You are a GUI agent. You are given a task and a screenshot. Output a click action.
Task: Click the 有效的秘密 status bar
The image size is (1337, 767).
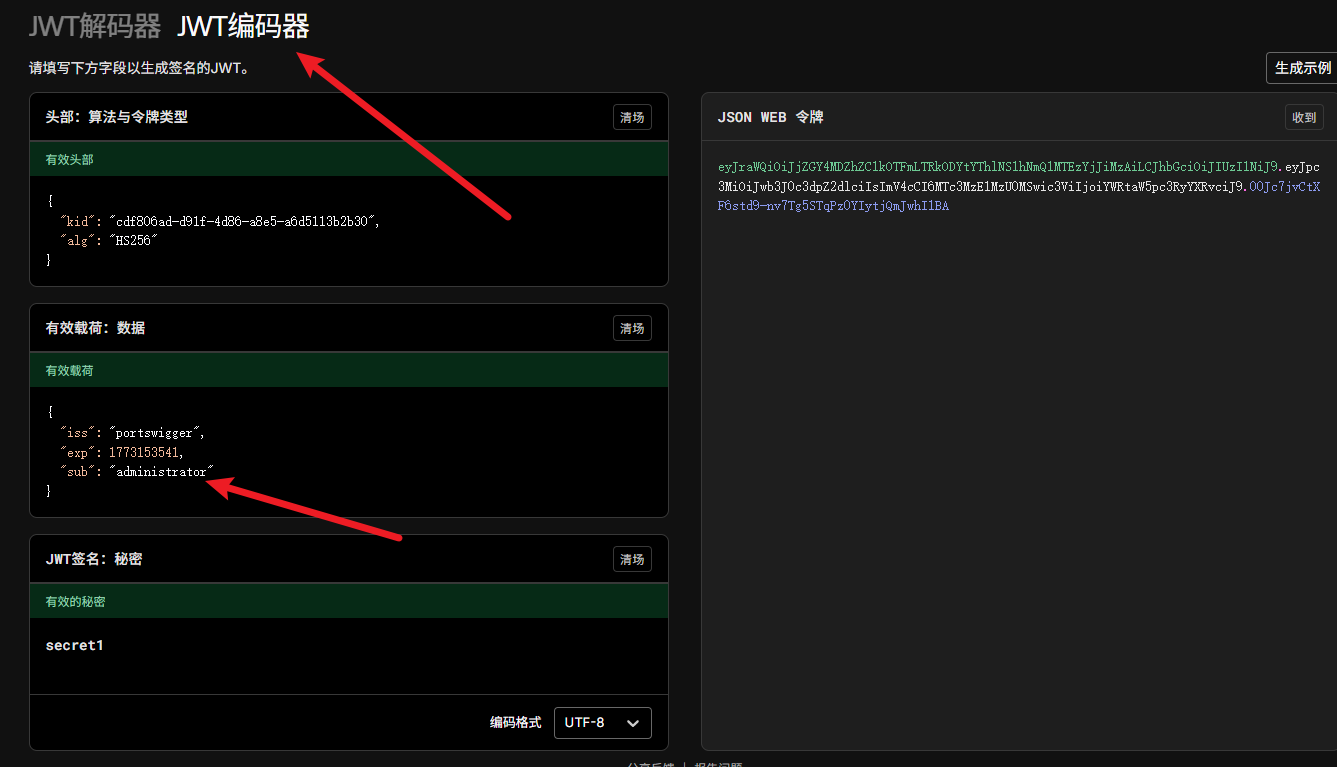click(x=348, y=602)
